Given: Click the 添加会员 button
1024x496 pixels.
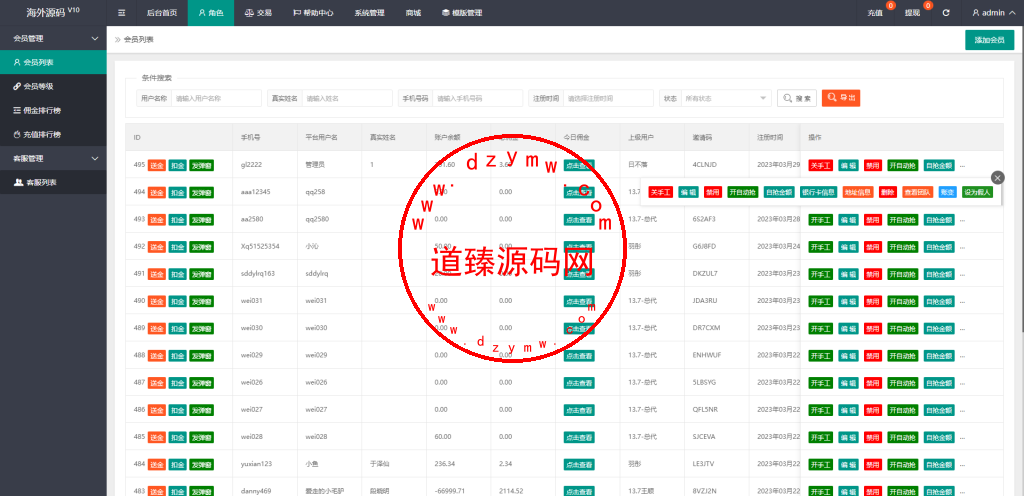Looking at the screenshot, I should tap(989, 40).
